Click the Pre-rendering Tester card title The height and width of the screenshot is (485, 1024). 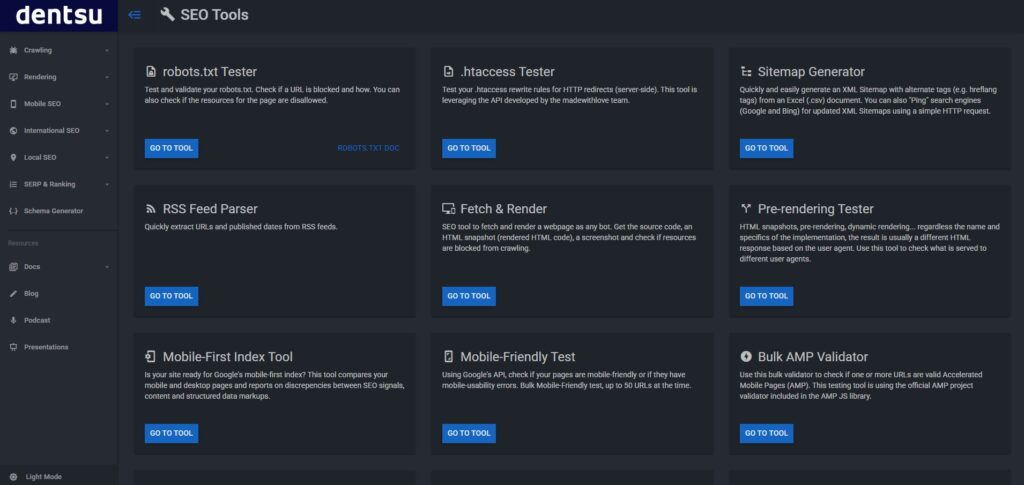coord(816,209)
